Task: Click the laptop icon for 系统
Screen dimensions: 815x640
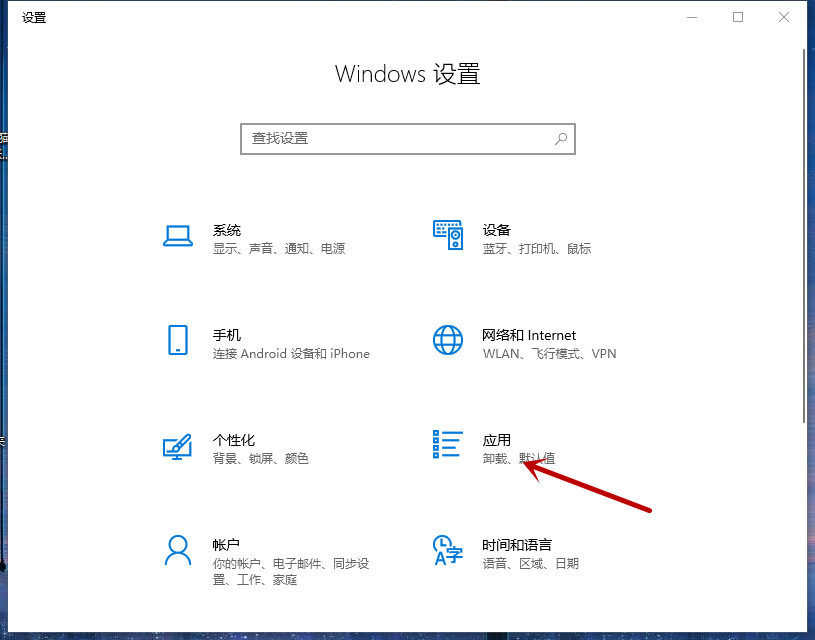Action: [177, 236]
